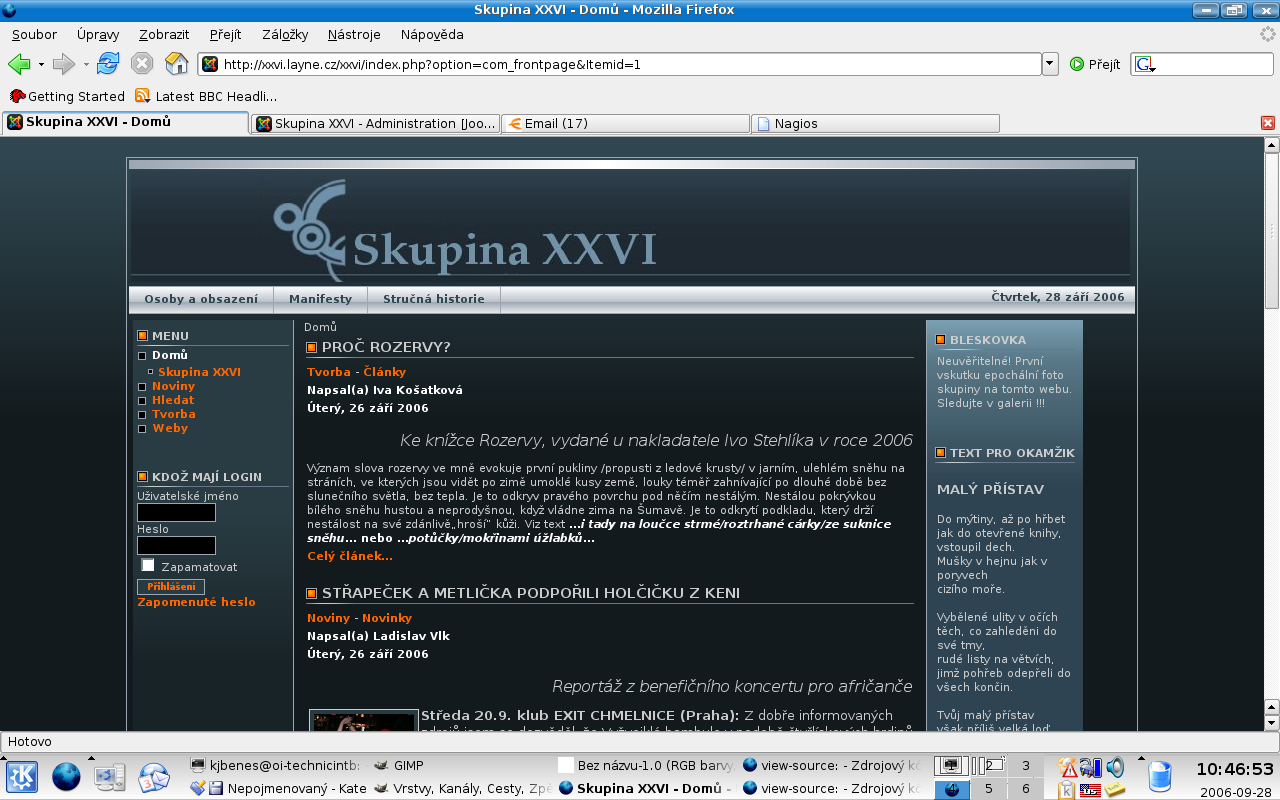Open the Záložky menu
The height and width of the screenshot is (800, 1280).
285,34
